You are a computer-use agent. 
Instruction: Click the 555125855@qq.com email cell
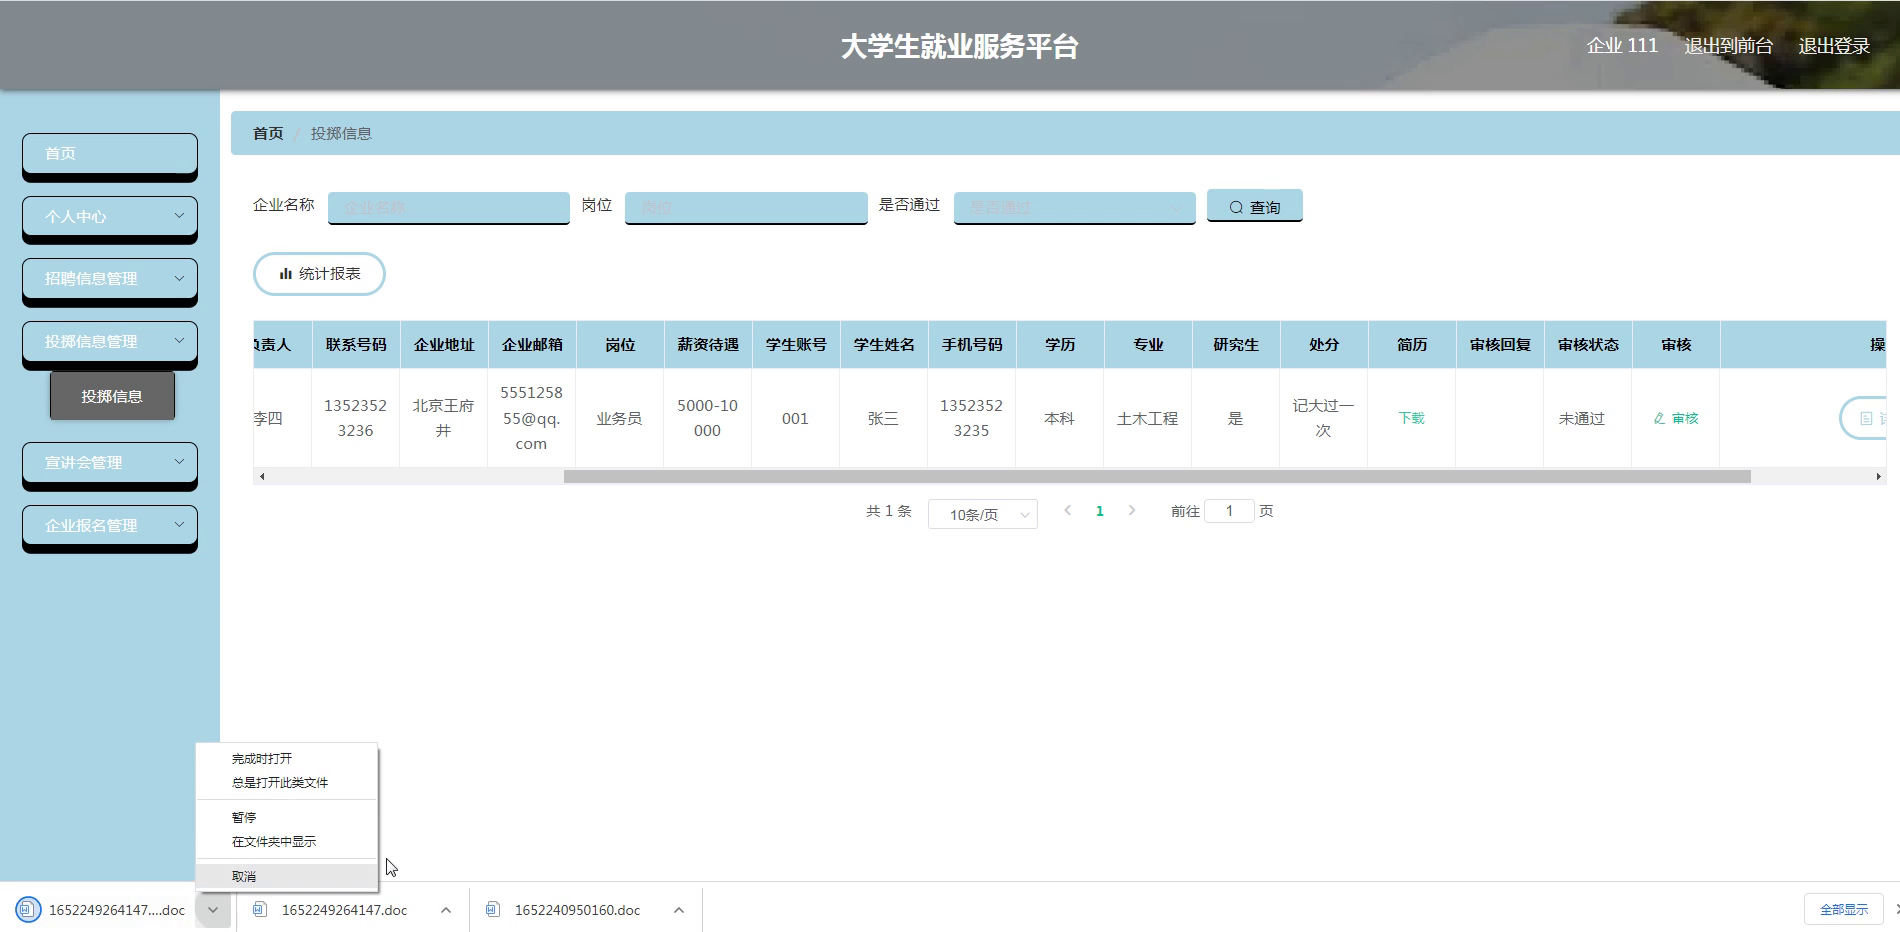531,418
